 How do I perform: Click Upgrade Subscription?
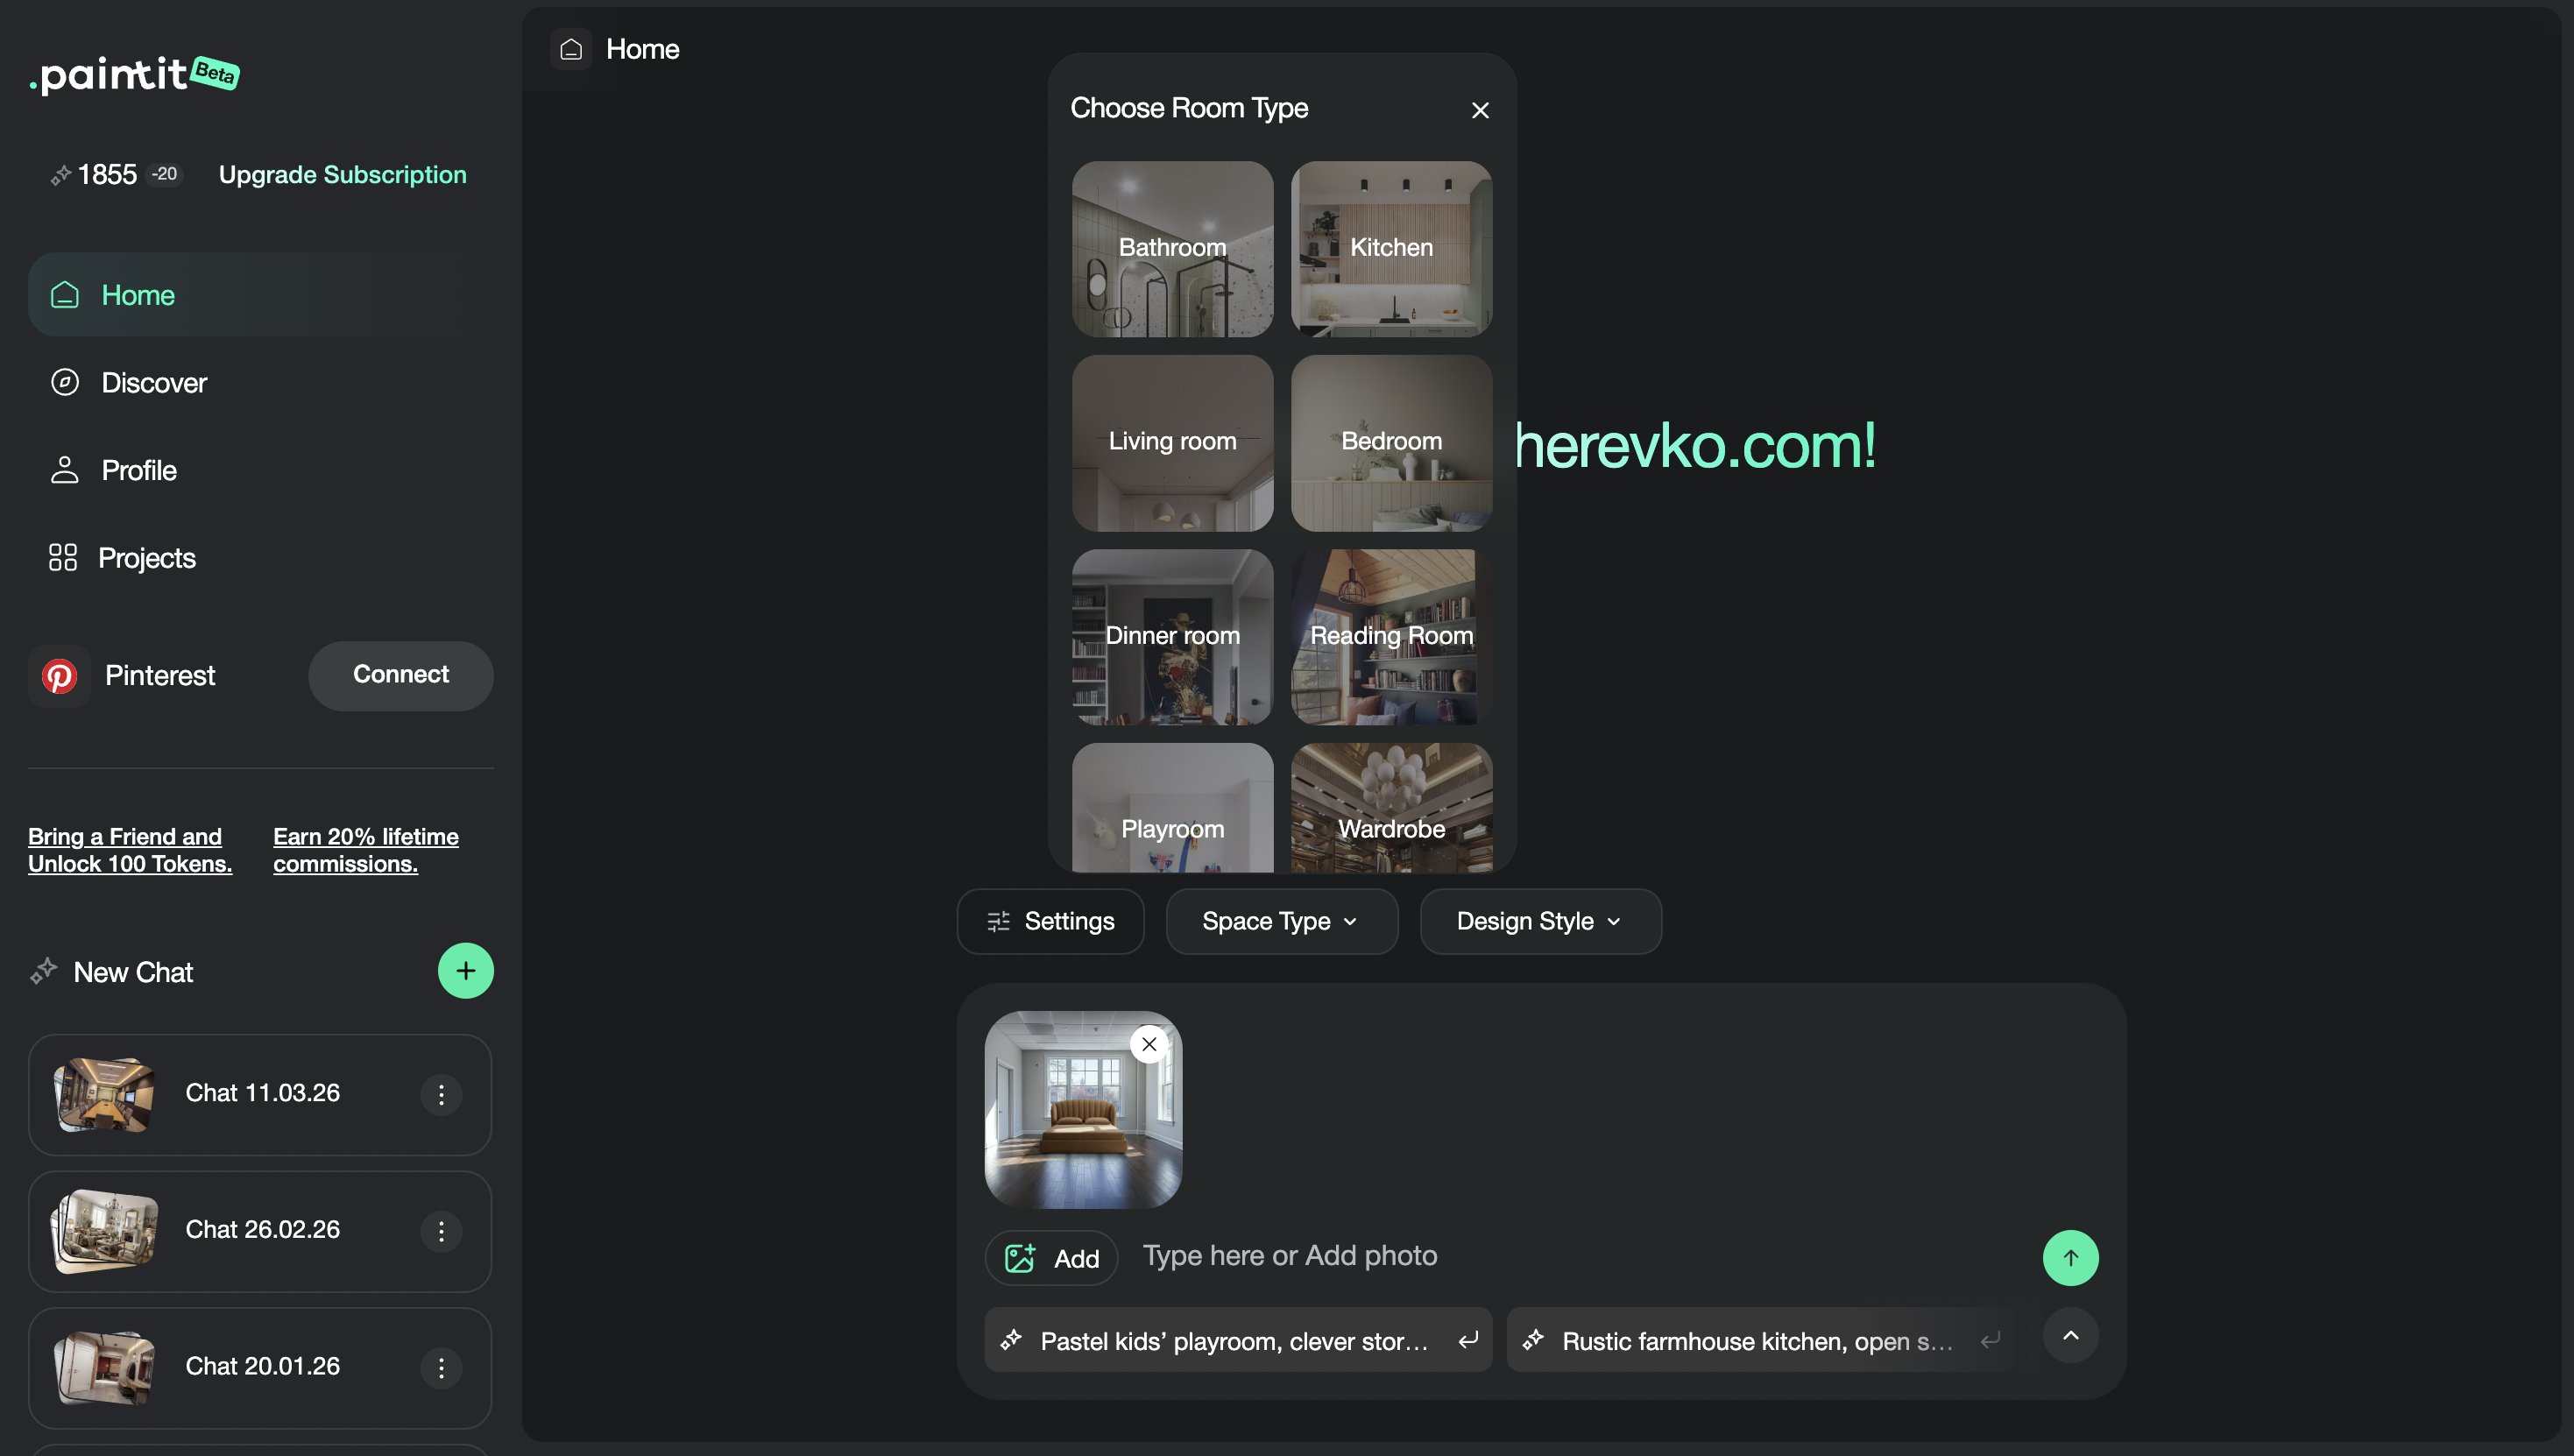[x=342, y=174]
